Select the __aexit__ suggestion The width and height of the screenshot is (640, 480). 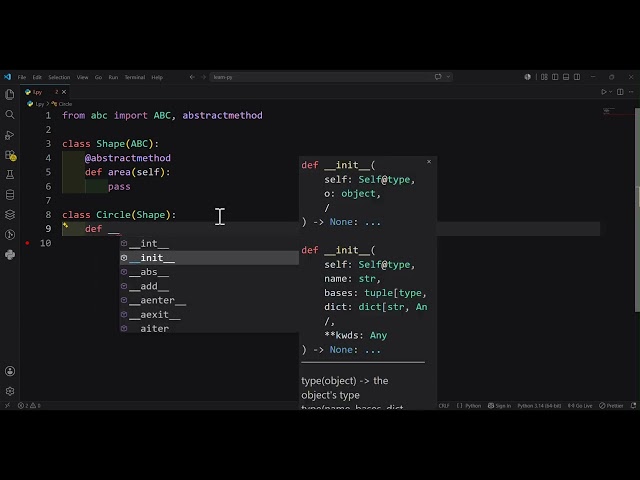(209, 315)
